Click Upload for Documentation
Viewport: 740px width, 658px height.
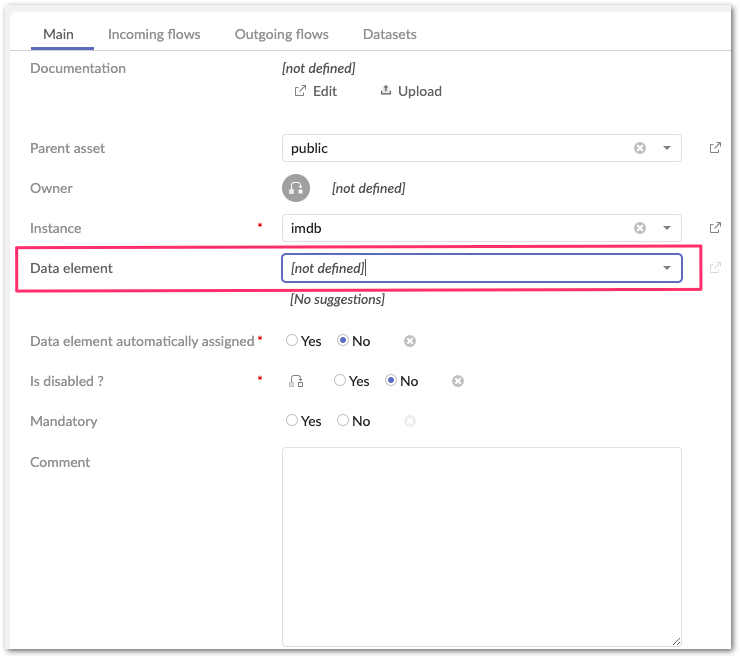tap(411, 91)
